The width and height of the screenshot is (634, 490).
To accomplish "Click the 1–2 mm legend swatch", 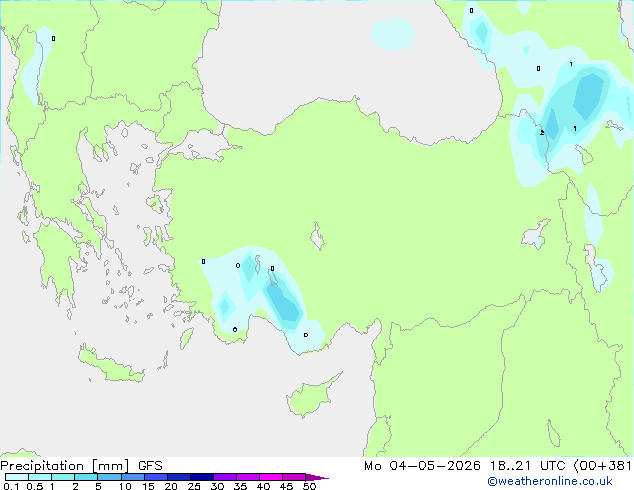I will [x=63, y=477].
